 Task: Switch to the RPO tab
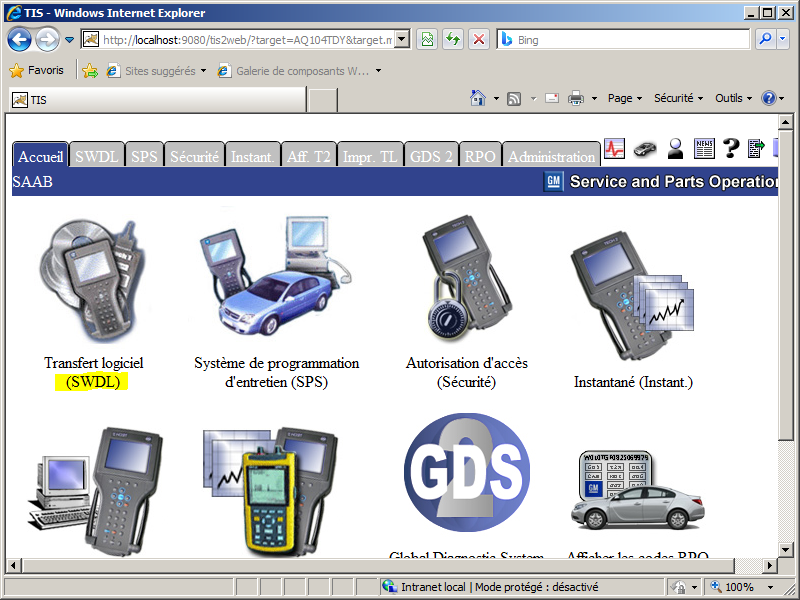click(x=480, y=155)
